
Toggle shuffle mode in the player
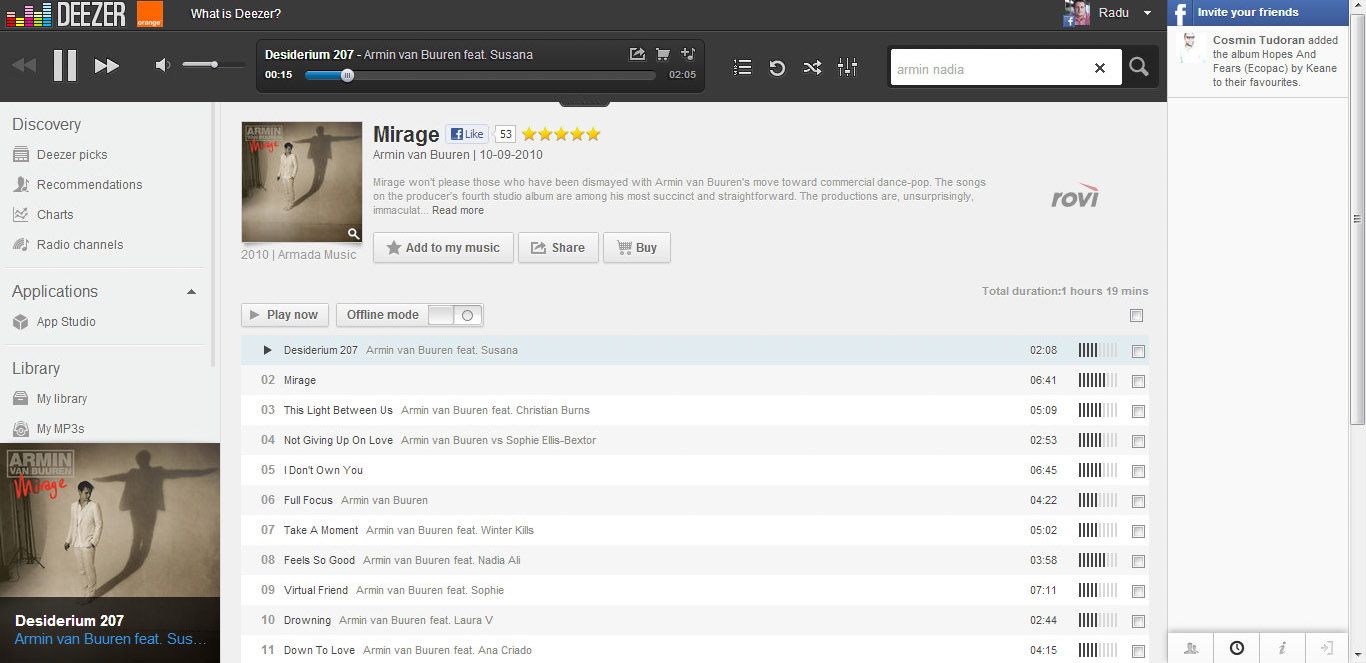(812, 67)
